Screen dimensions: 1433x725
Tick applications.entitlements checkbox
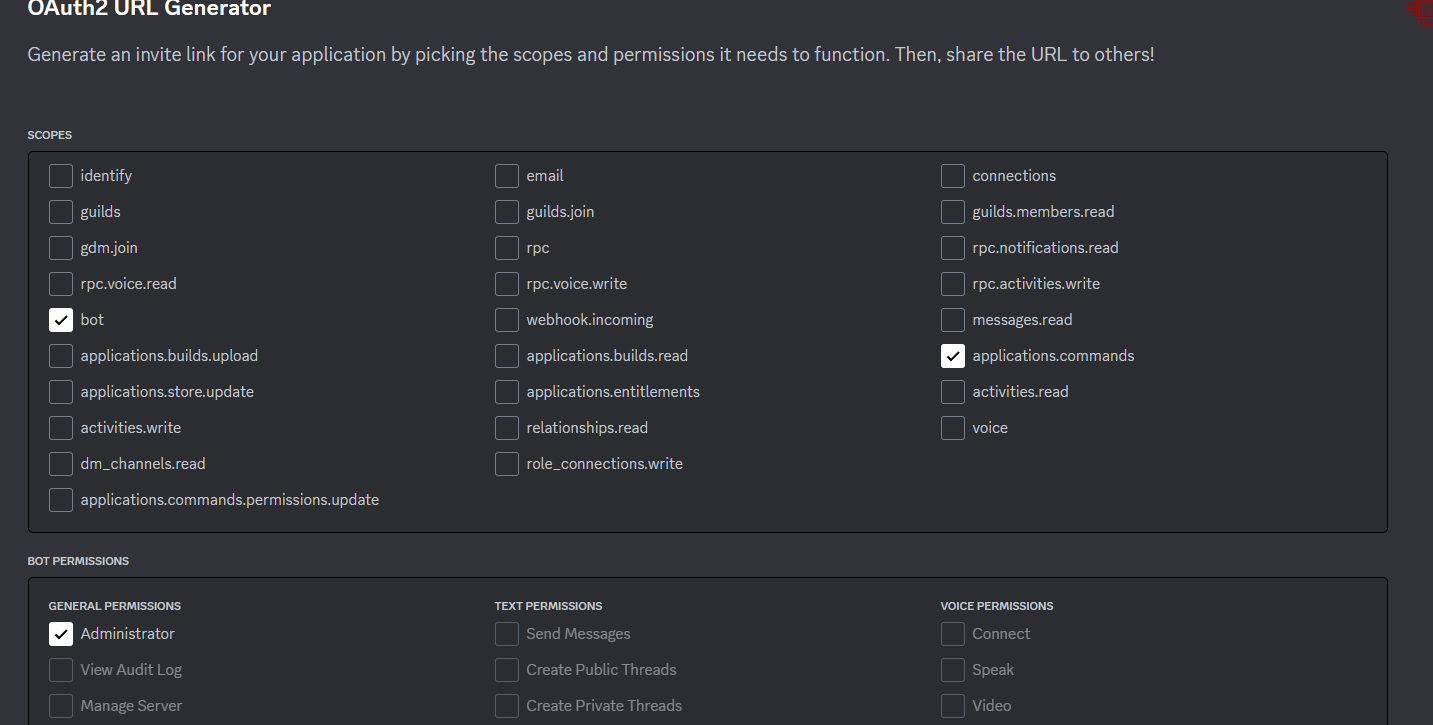coord(507,392)
